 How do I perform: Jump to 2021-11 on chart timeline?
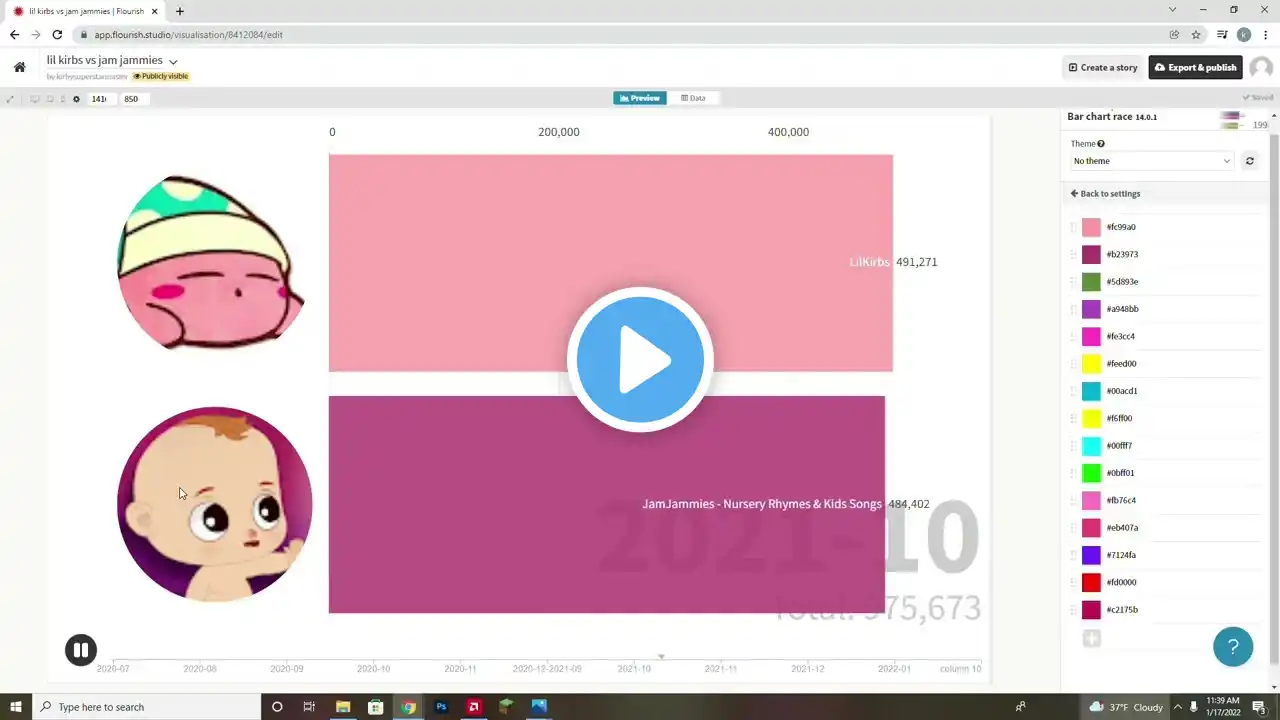point(721,668)
